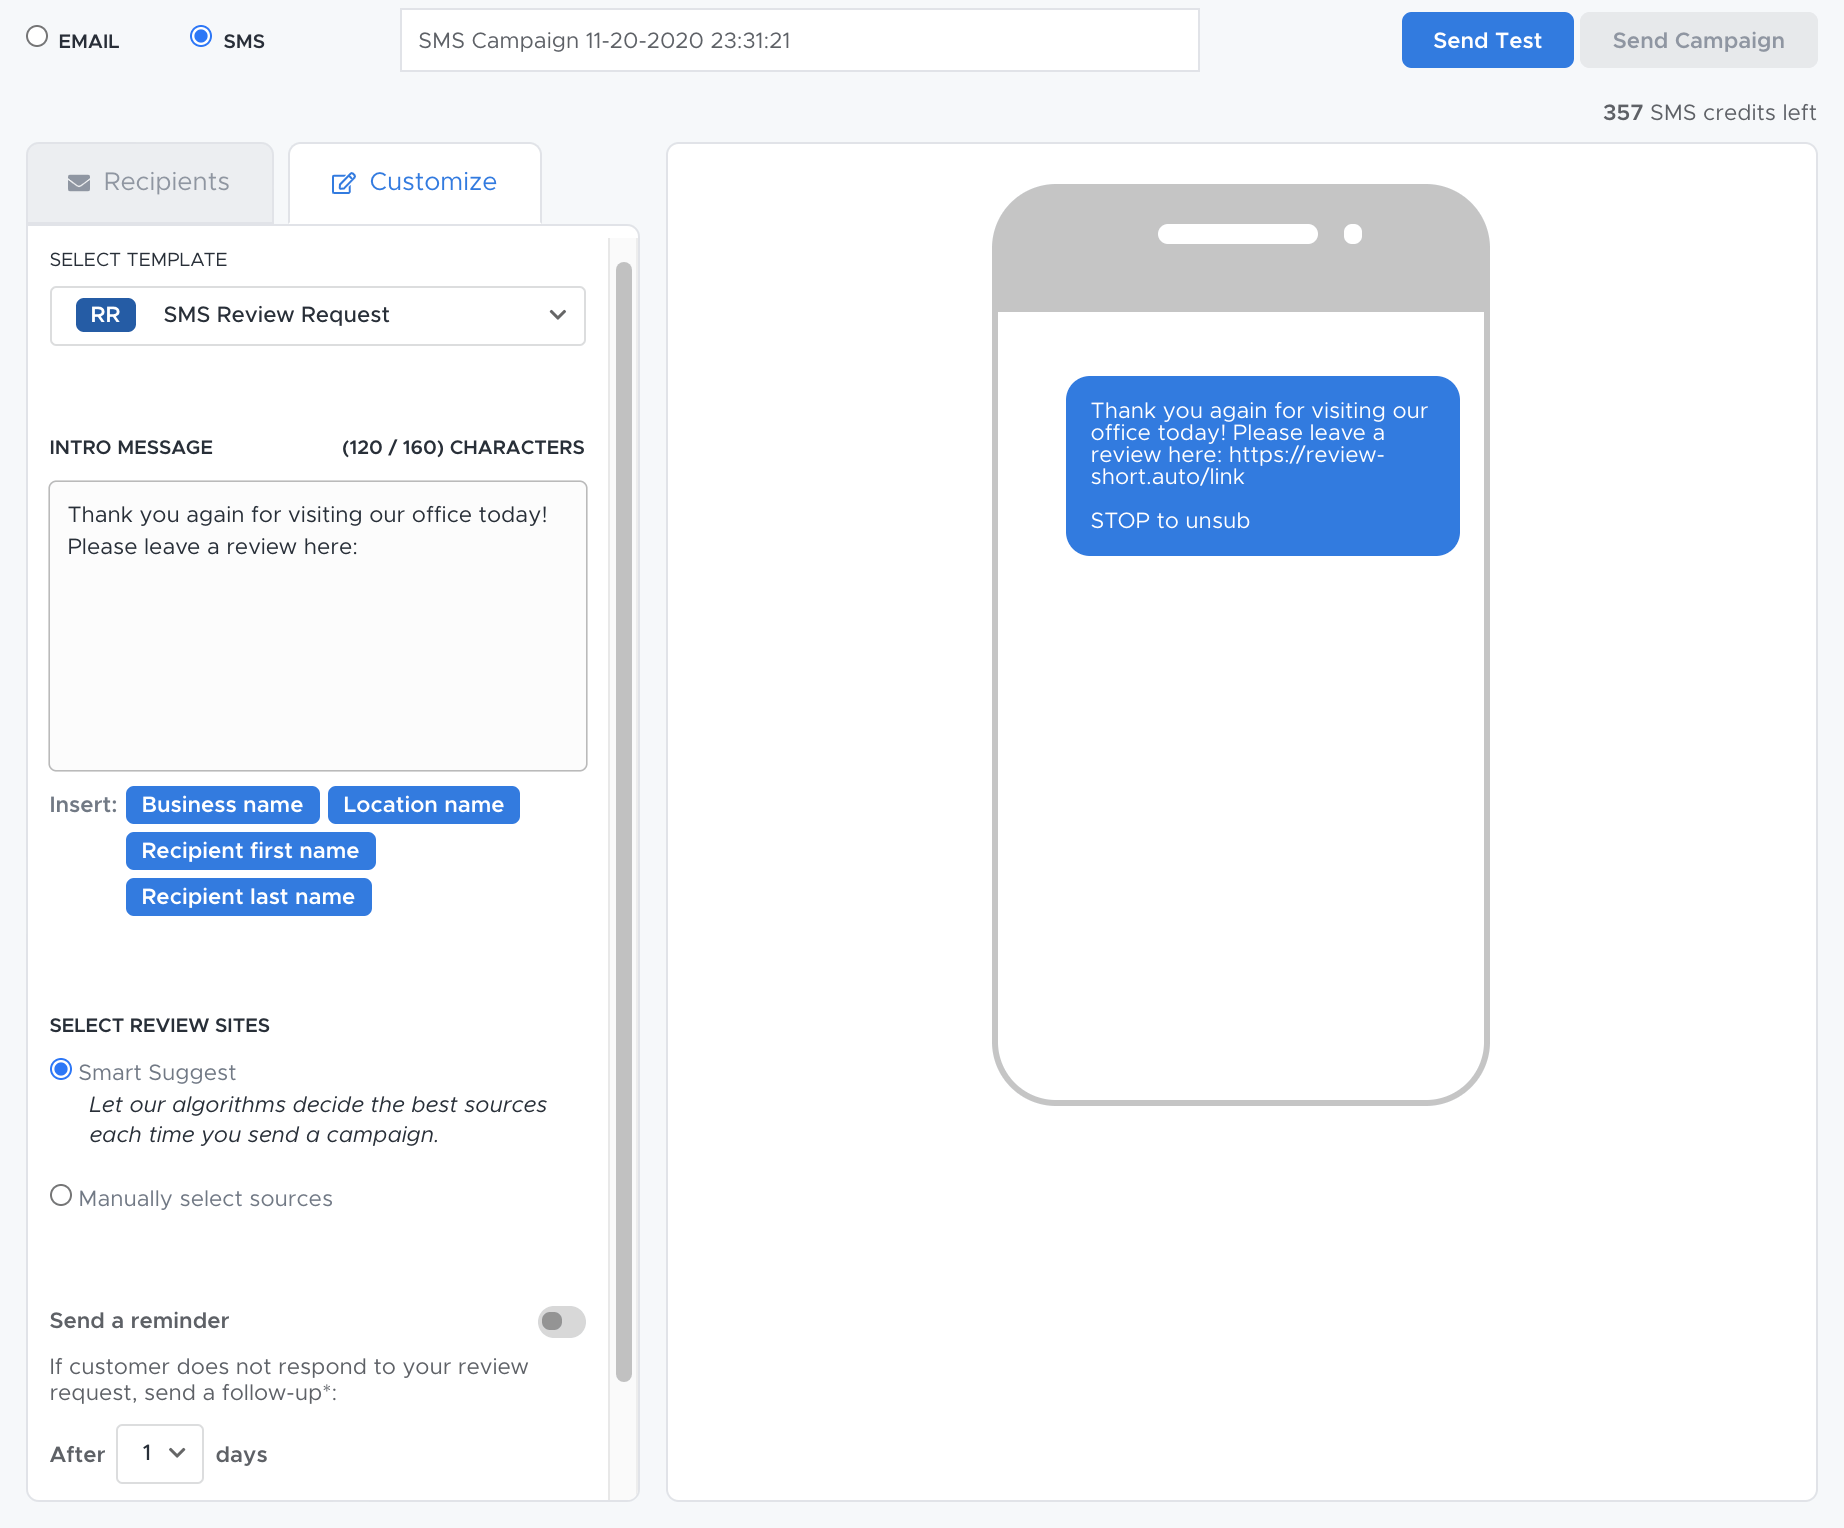
Task: Select the EMAIL radio button
Action: pos(37,36)
